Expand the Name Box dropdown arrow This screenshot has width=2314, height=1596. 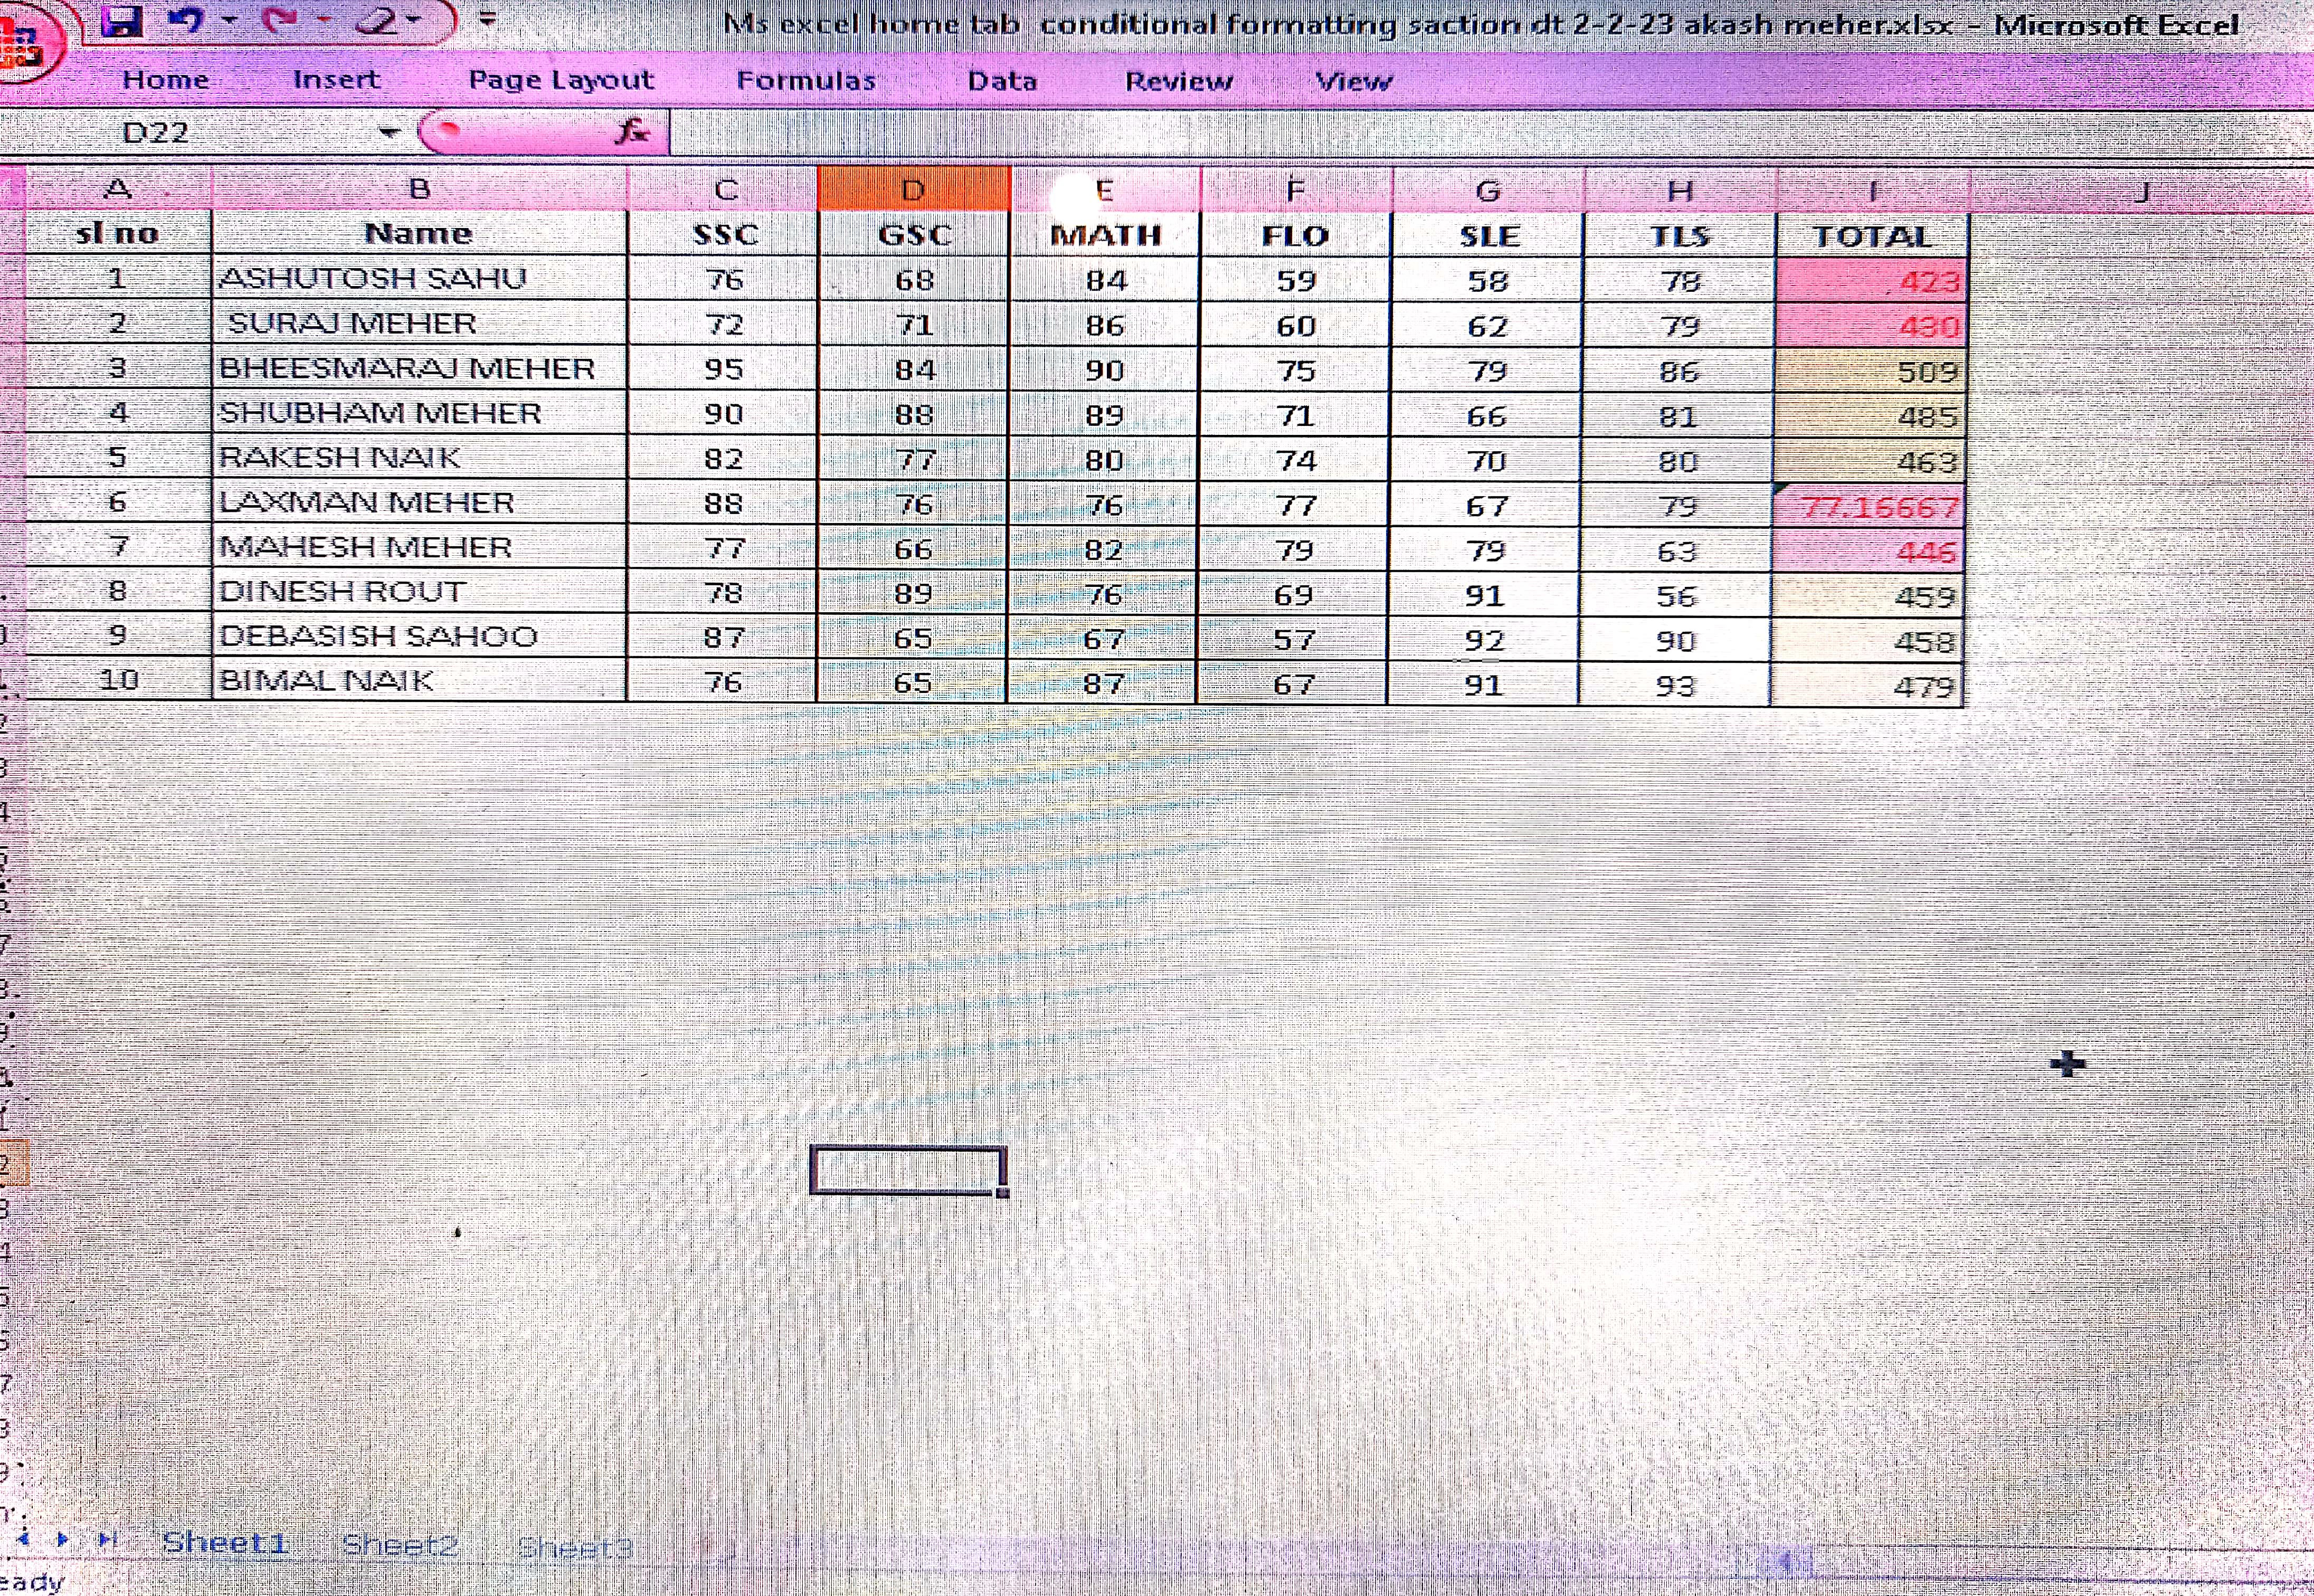tap(389, 132)
